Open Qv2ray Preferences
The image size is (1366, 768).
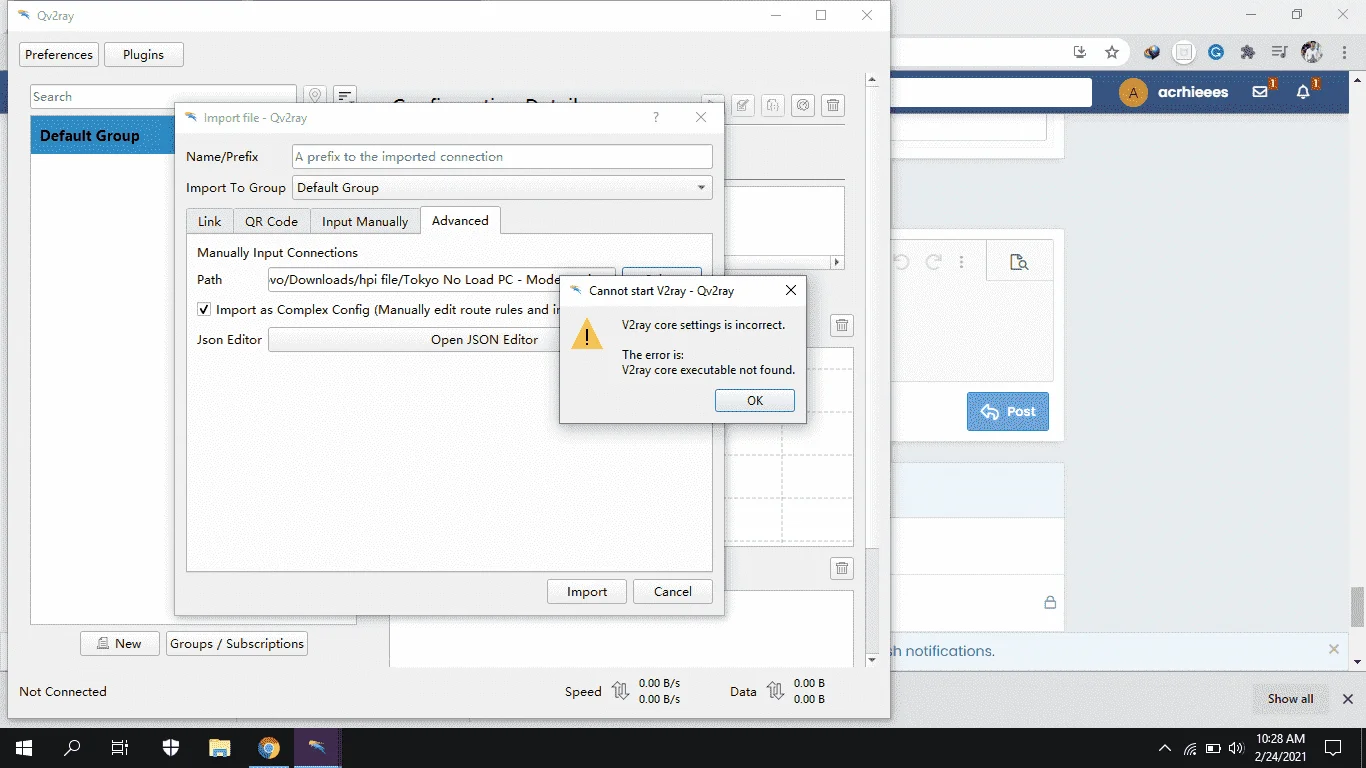pos(59,55)
